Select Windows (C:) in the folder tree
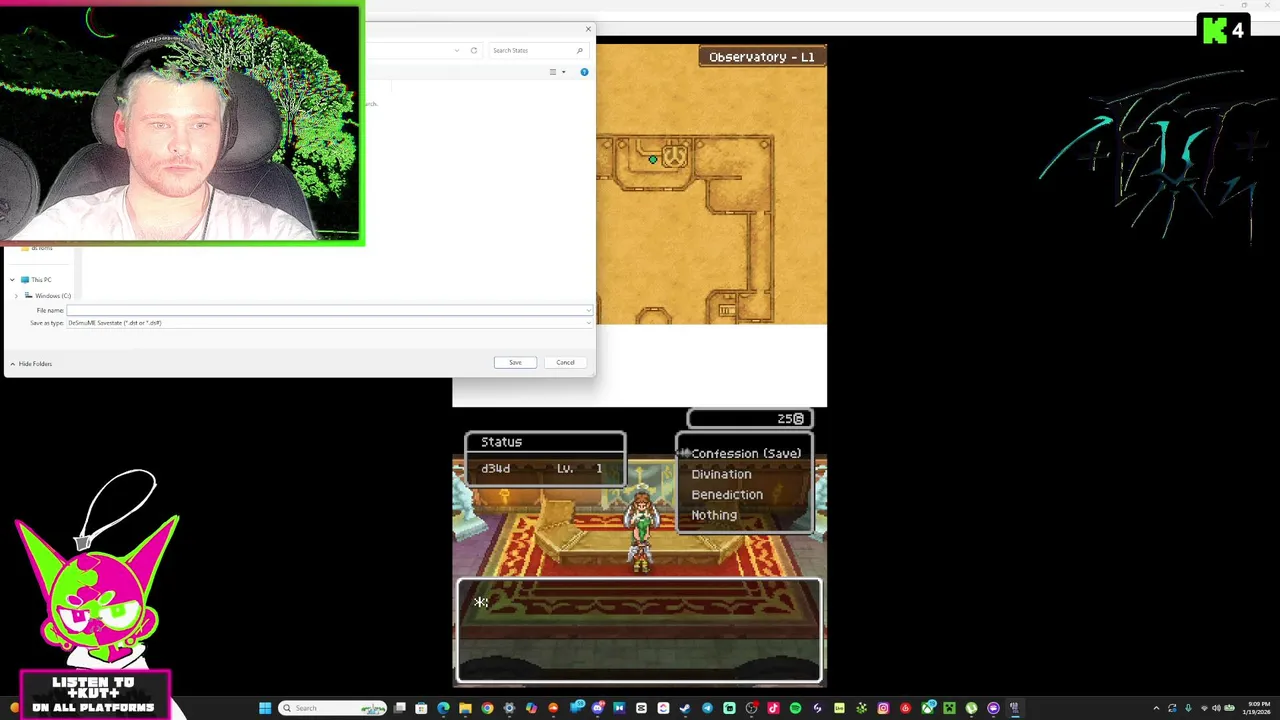The height and width of the screenshot is (720, 1280). [48, 296]
